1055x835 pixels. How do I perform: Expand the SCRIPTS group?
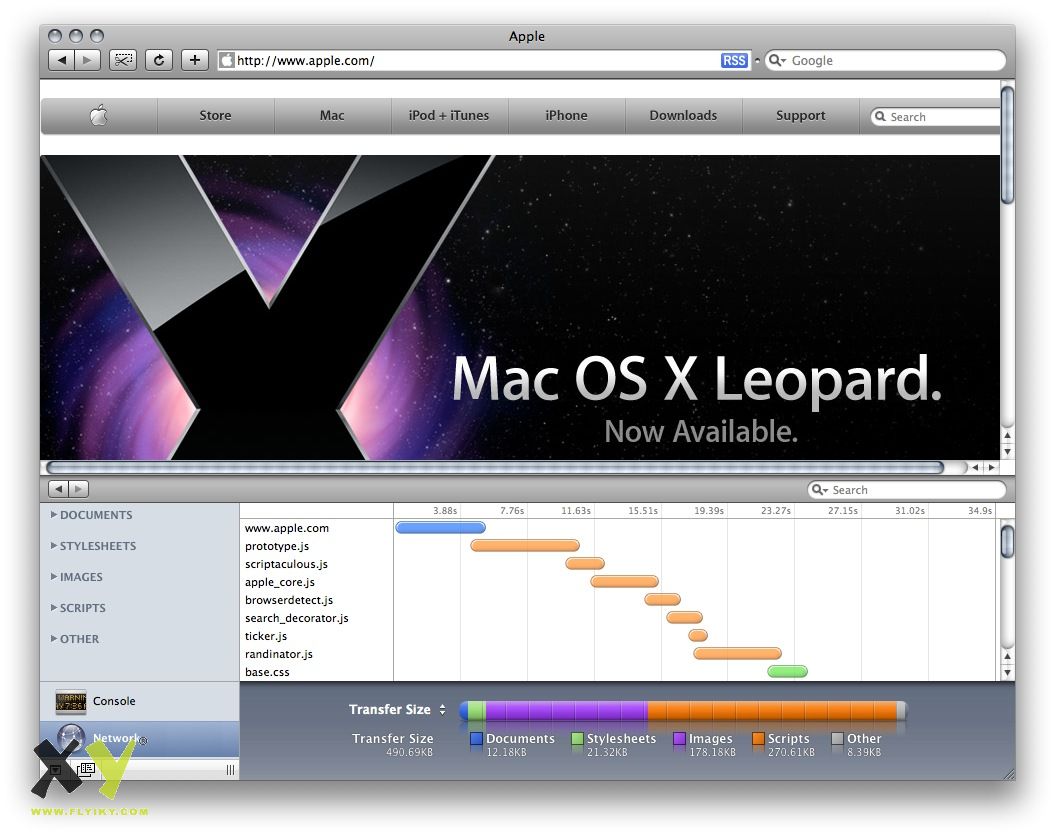pyautogui.click(x=54, y=608)
